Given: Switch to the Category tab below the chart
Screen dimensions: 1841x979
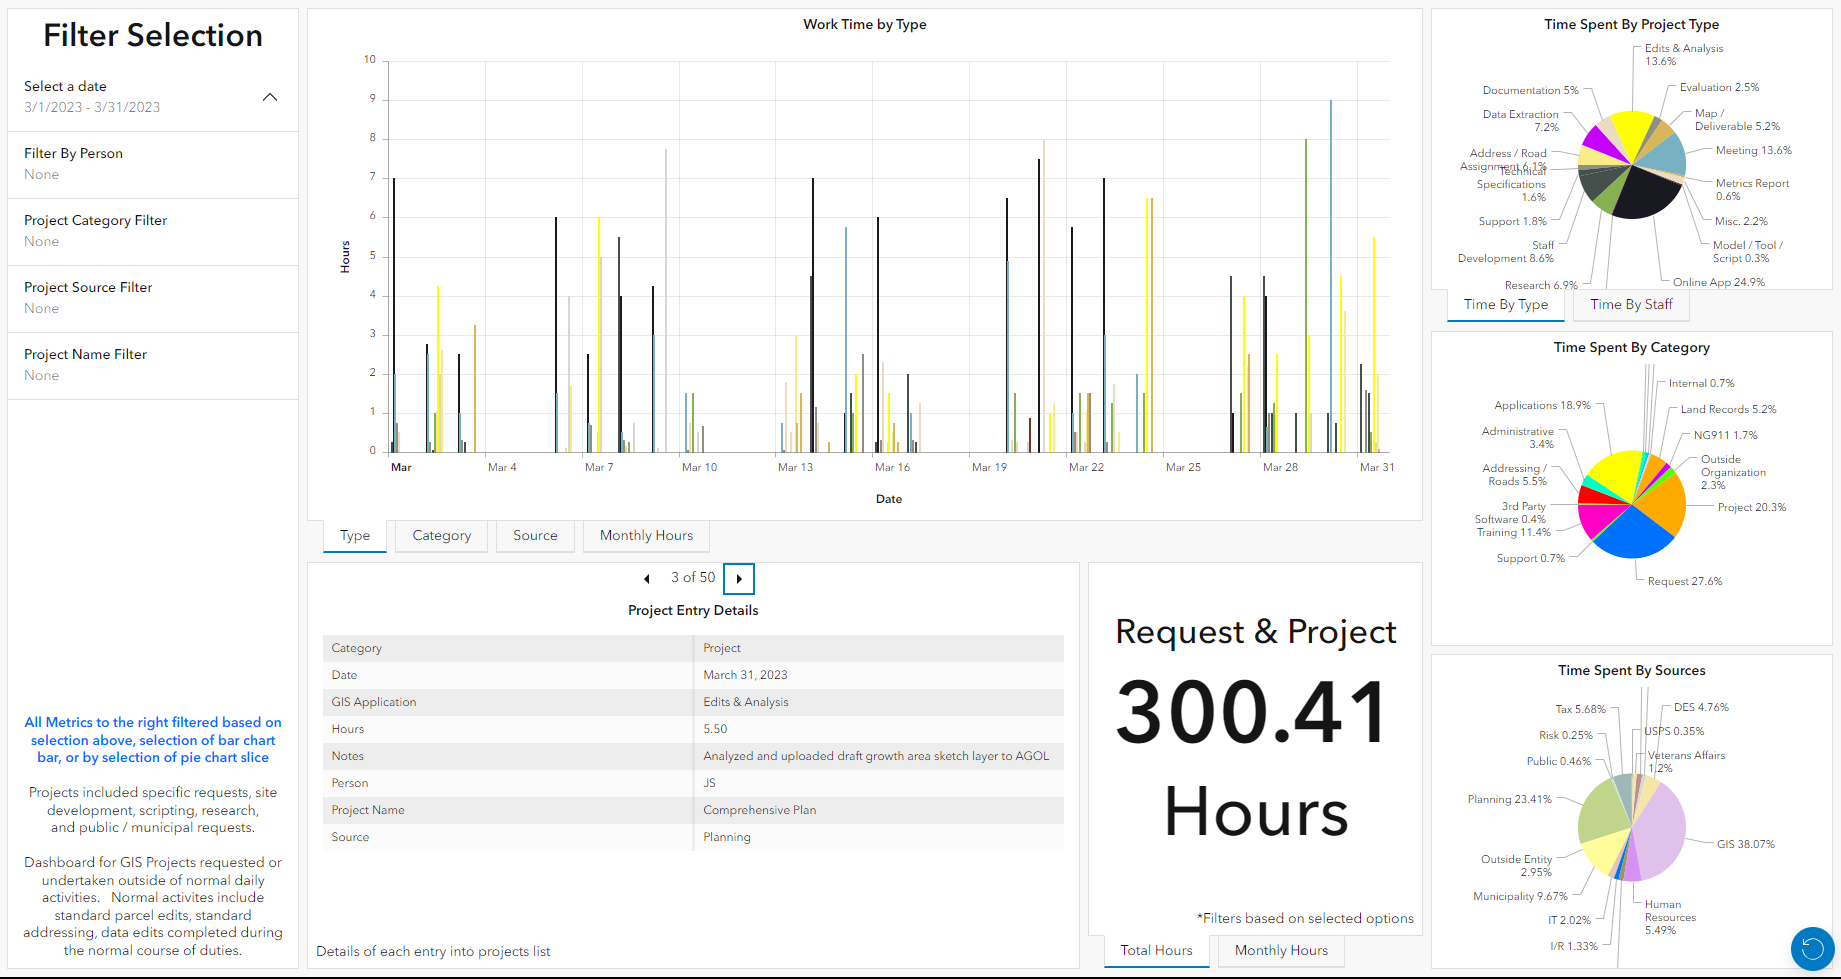Looking at the screenshot, I should point(441,535).
